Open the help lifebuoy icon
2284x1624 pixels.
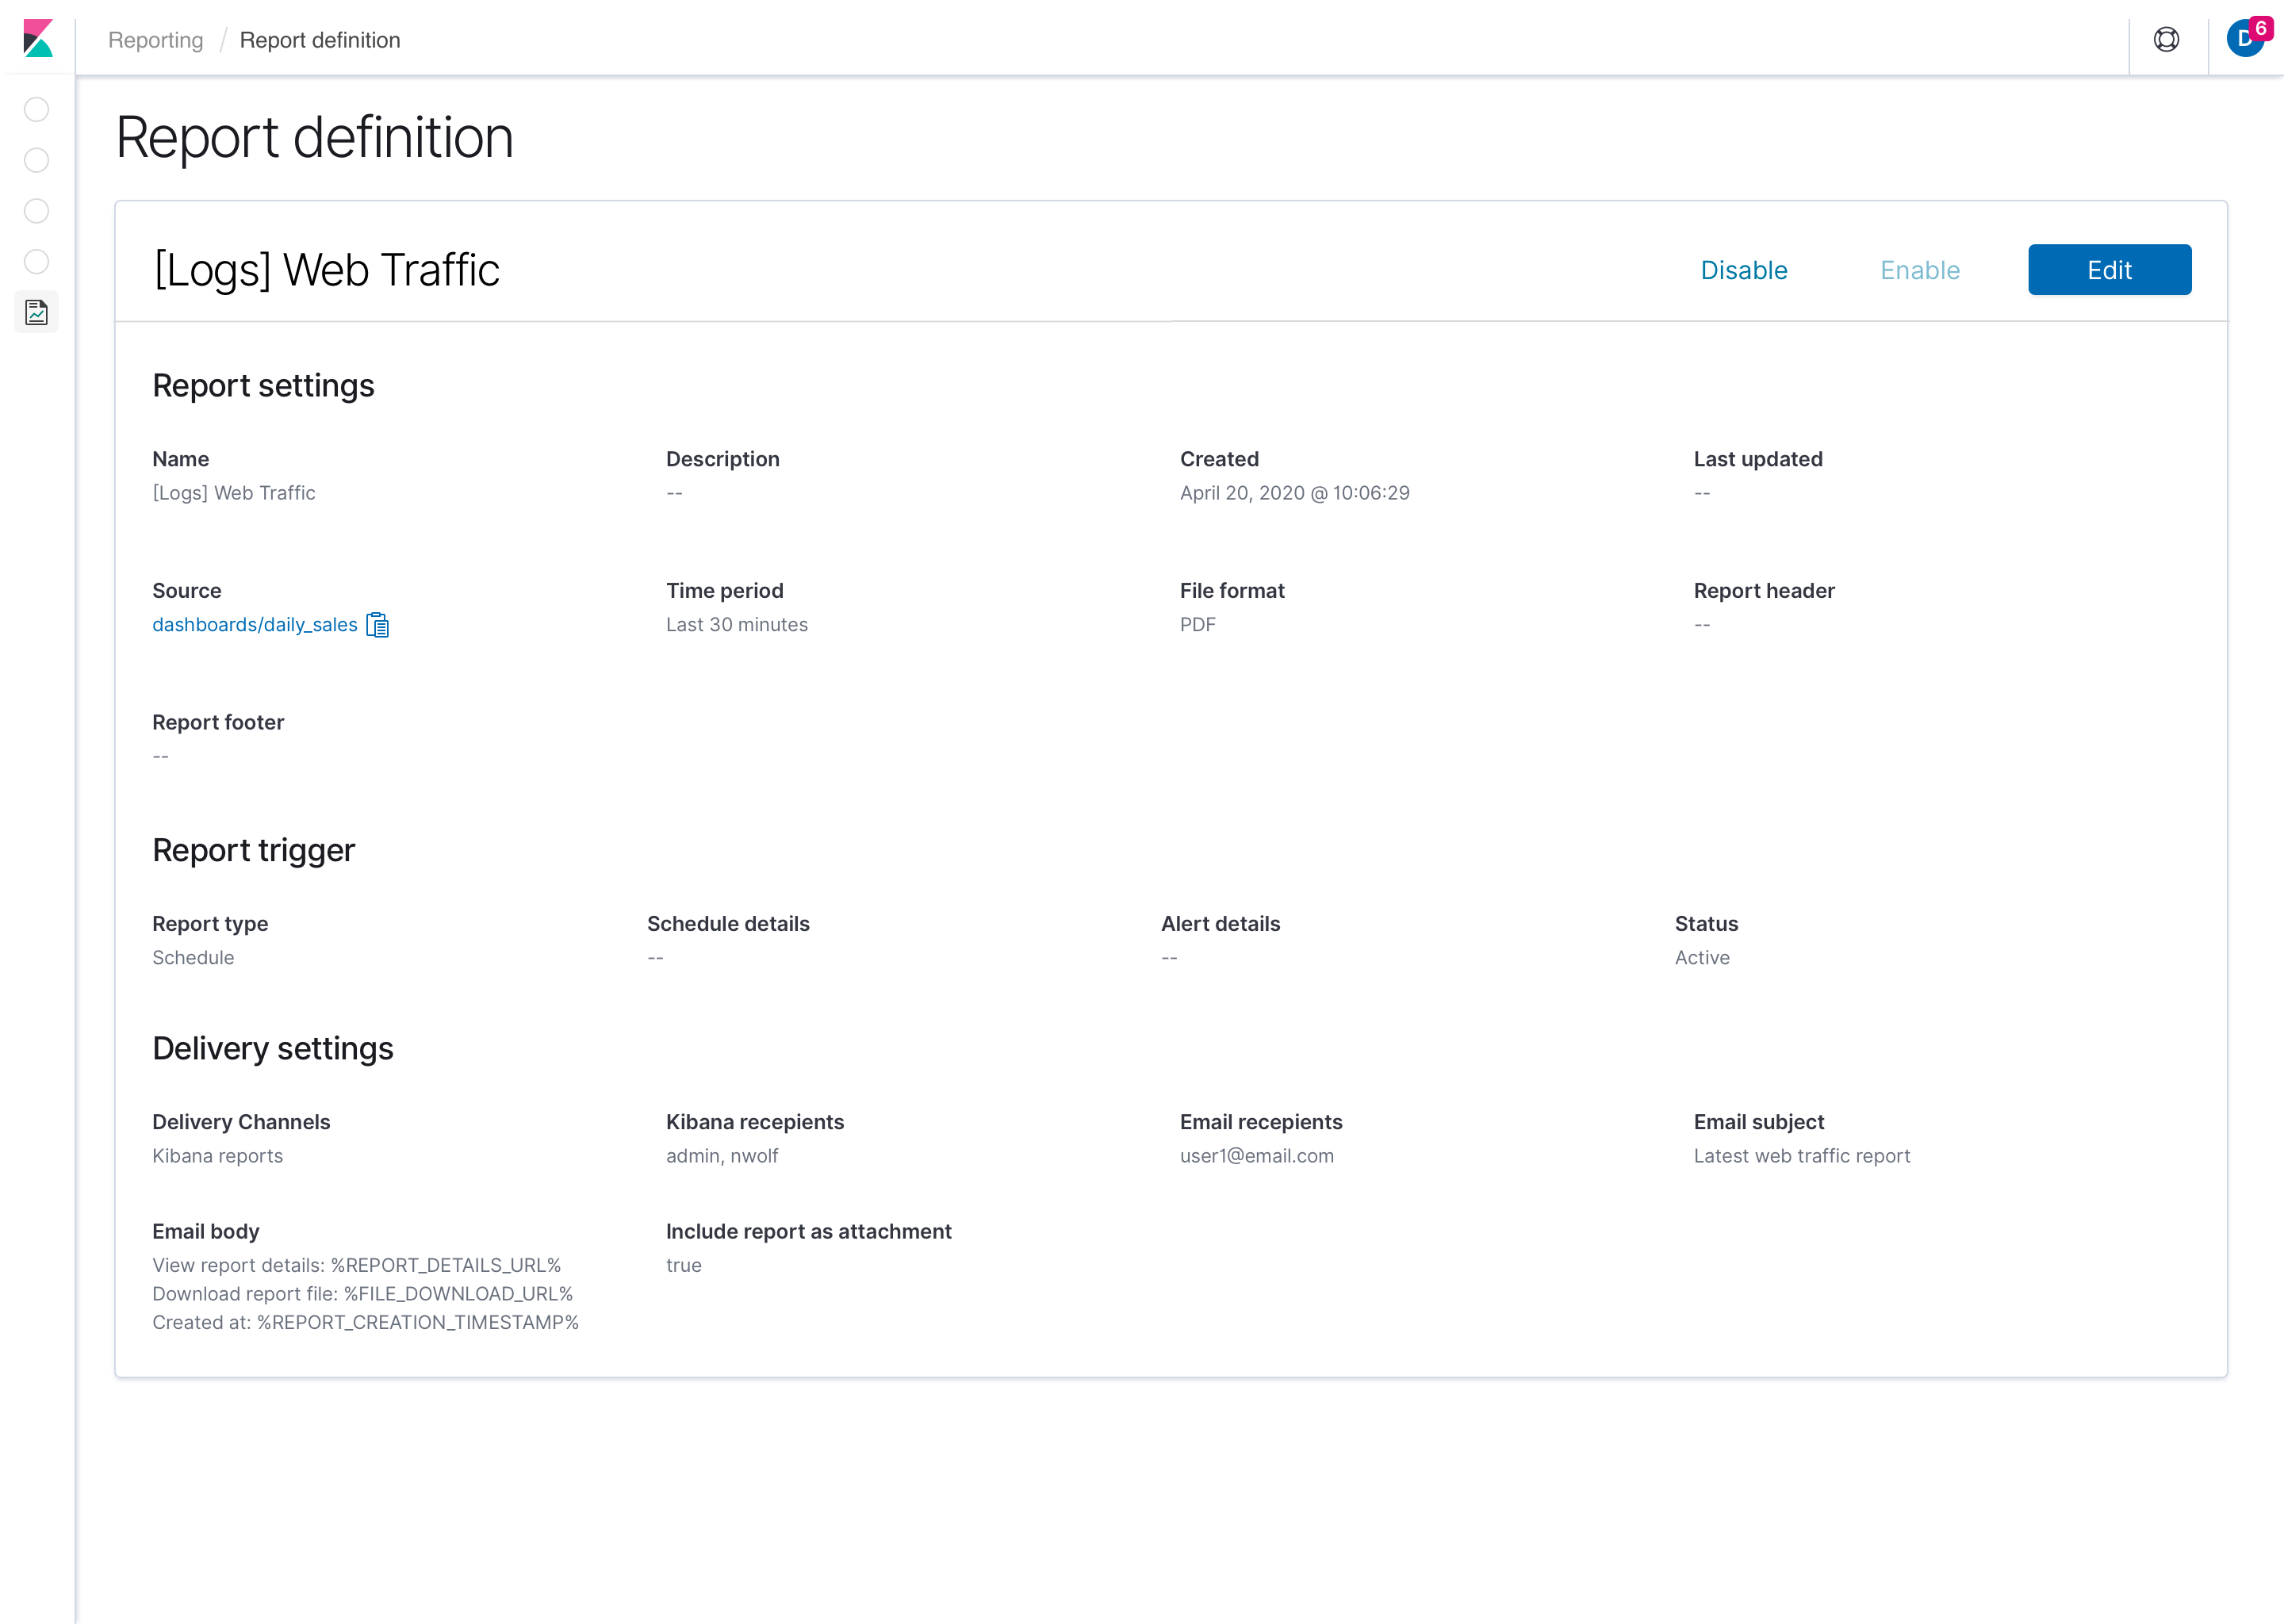[2166, 39]
